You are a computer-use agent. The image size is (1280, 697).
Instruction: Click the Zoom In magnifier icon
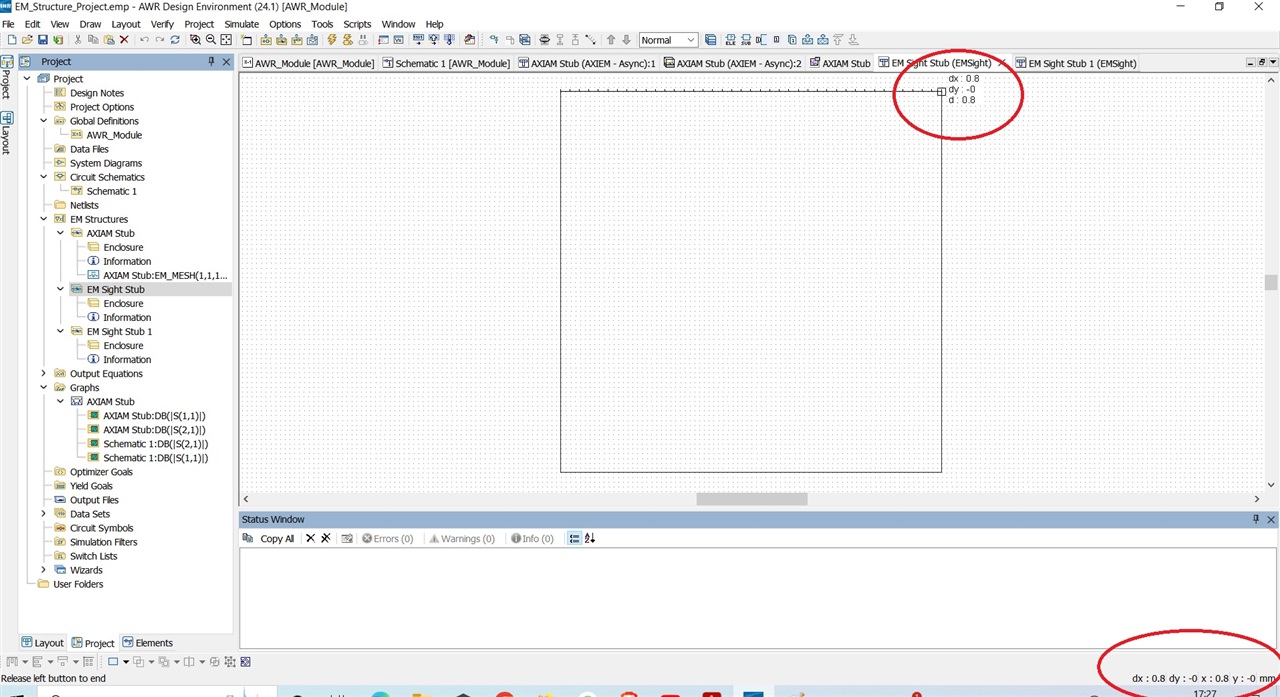click(195, 40)
